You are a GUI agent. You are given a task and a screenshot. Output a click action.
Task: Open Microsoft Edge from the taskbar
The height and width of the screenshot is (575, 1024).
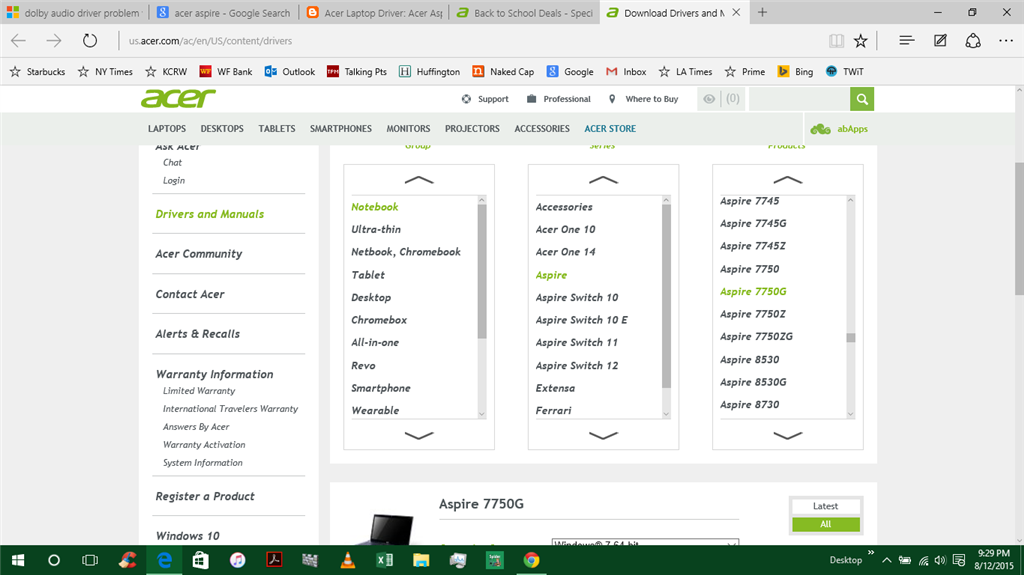pos(165,560)
